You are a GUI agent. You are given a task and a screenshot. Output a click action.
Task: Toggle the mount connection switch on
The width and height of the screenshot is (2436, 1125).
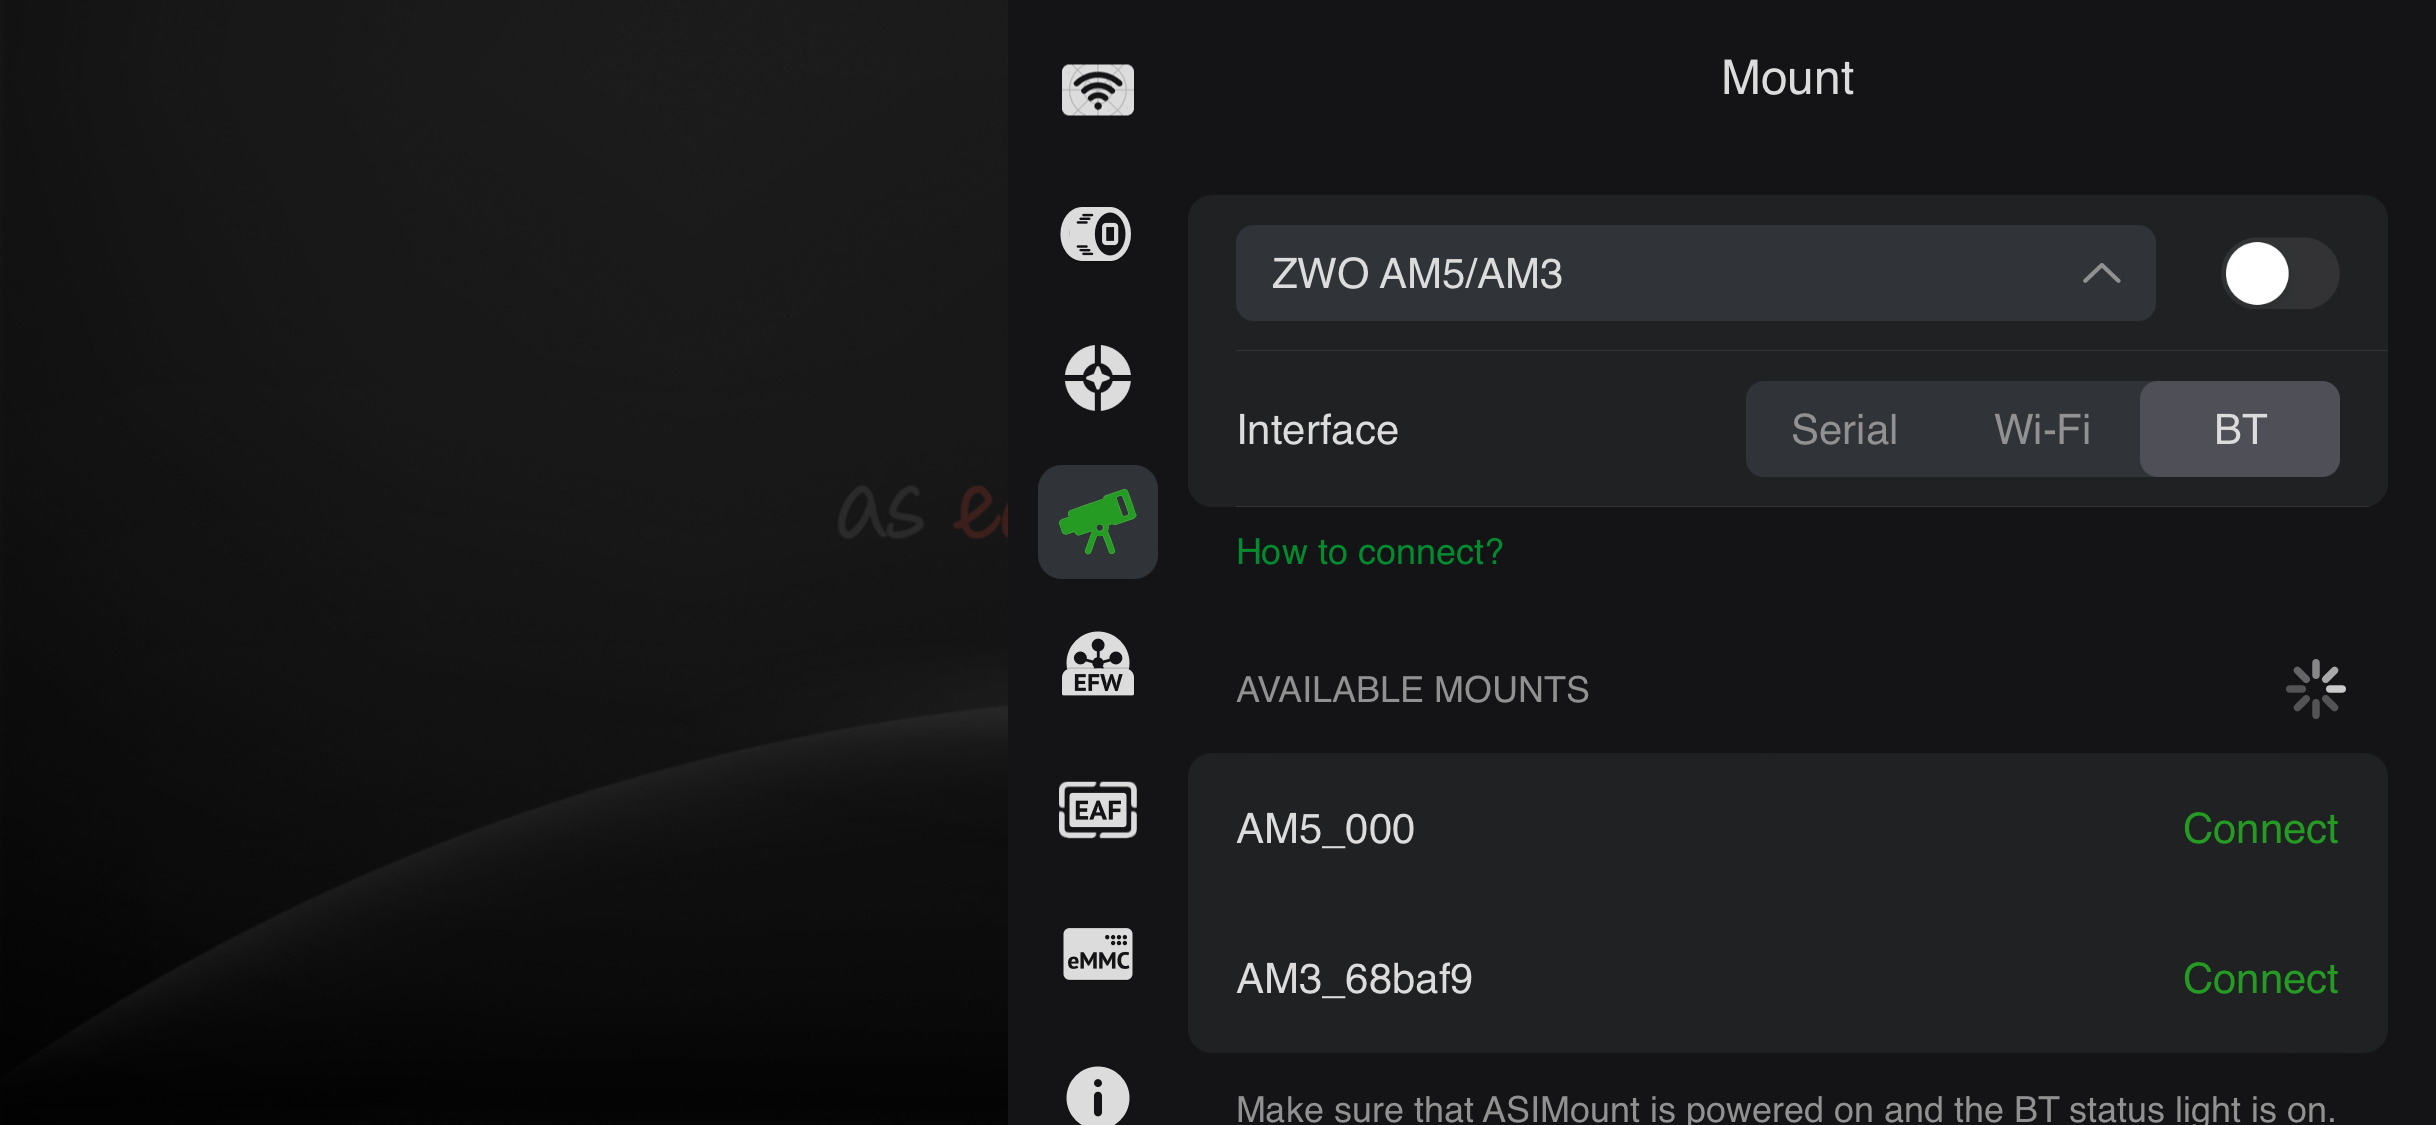pyautogui.click(x=2279, y=273)
